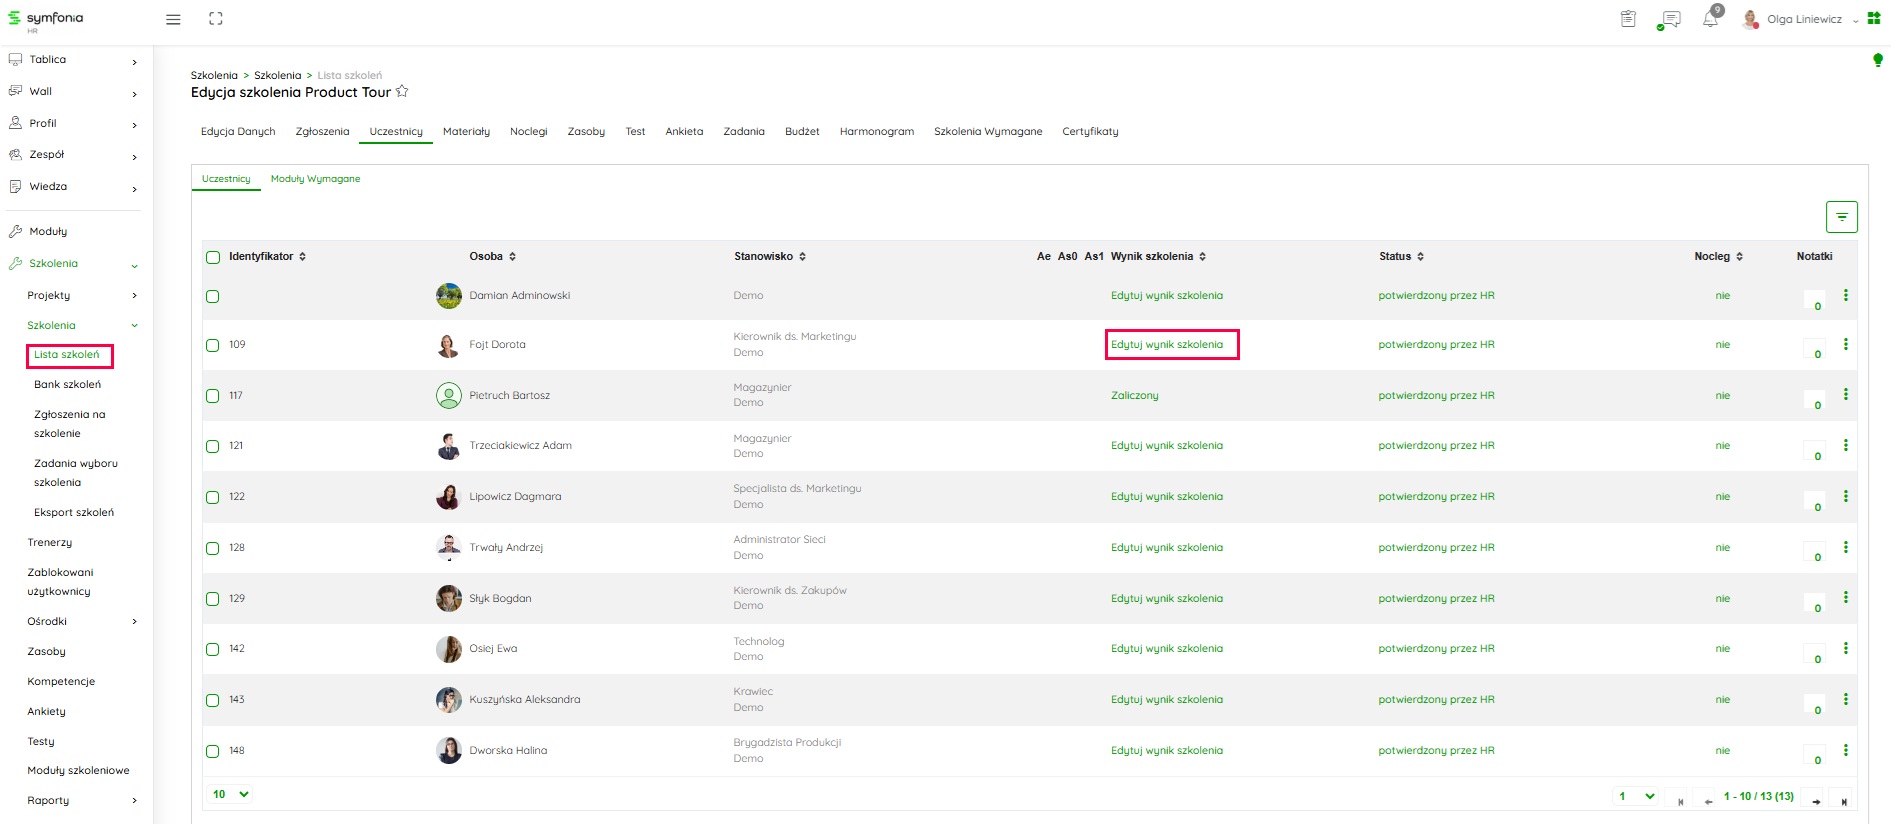Image resolution: width=1891 pixels, height=824 pixels.
Task: Open the chat messages icon
Action: point(1669,19)
